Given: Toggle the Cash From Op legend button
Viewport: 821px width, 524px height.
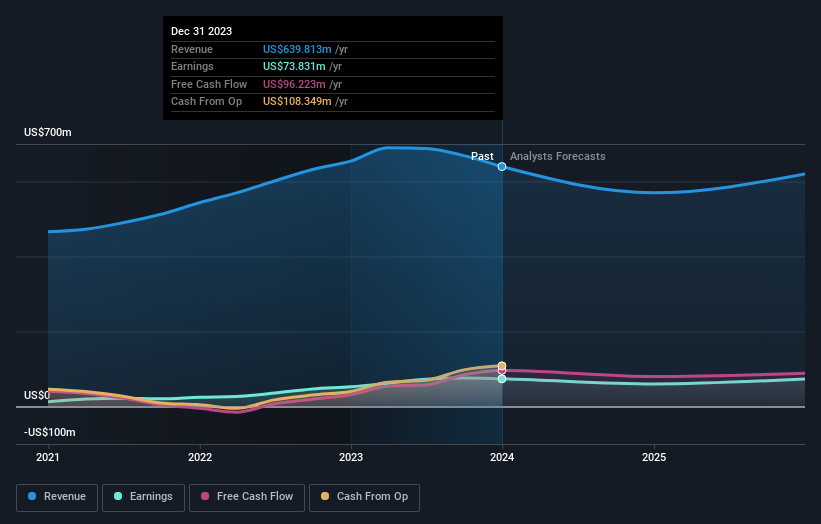Looking at the screenshot, I should coord(364,497).
